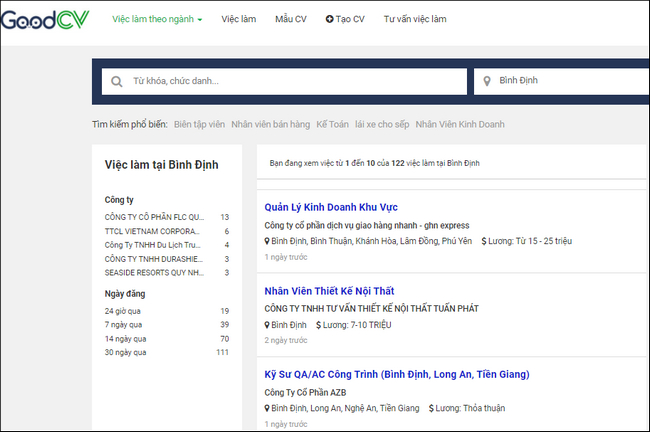Click the location pin icon beside Bình Định field
This screenshot has height=432, width=650.
pyautogui.click(x=487, y=81)
